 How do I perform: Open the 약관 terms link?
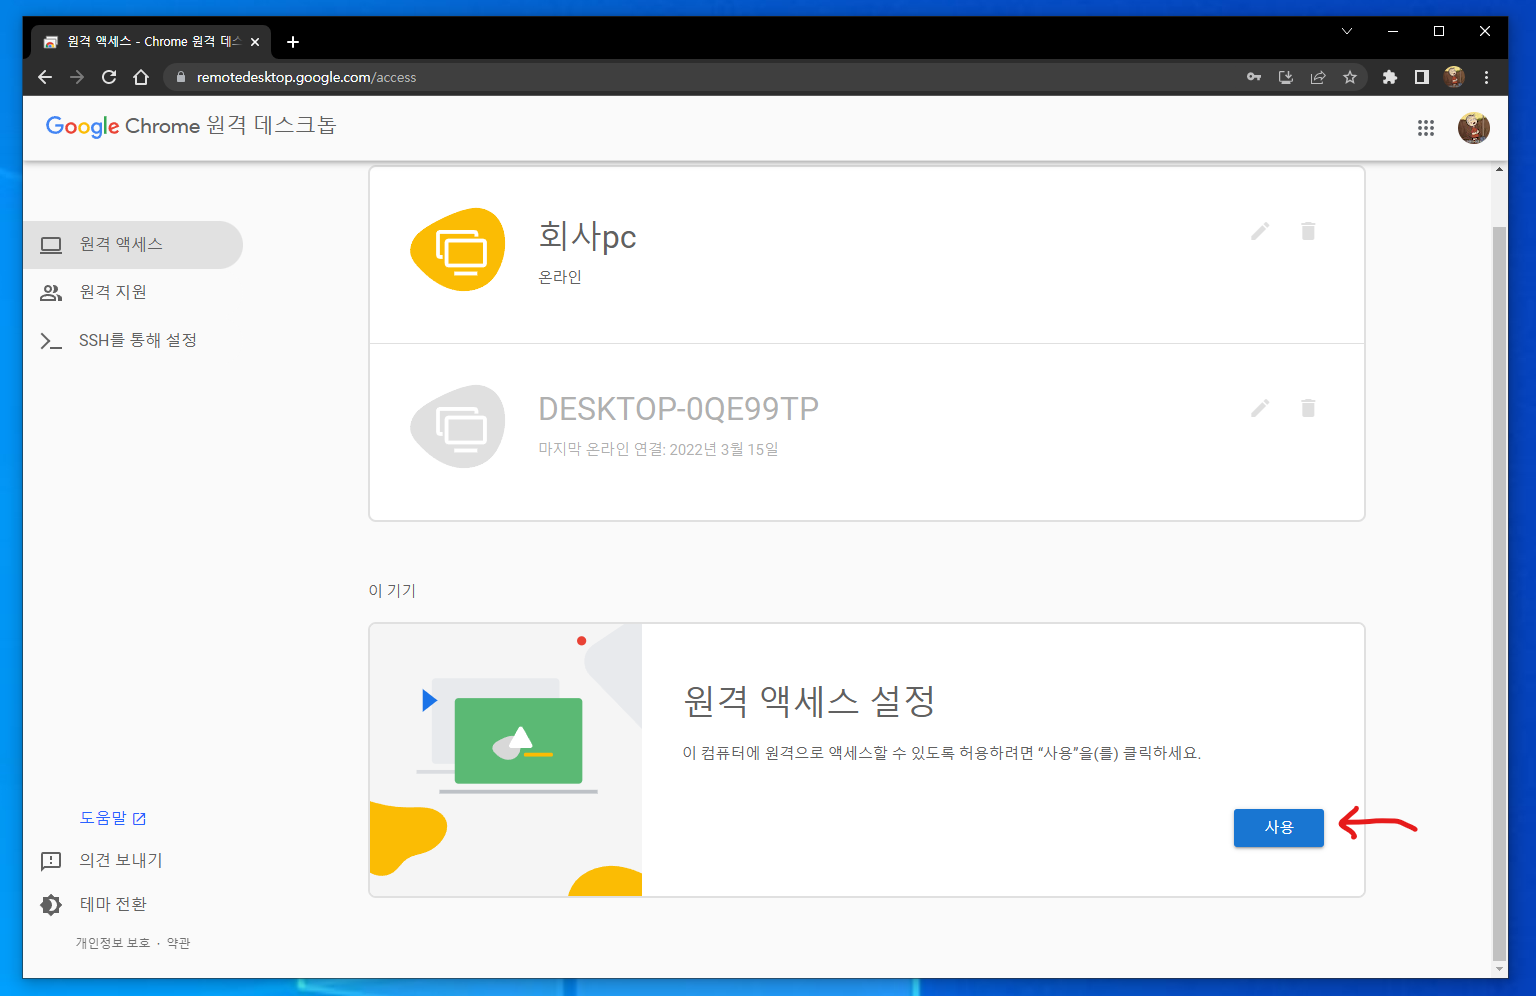click(x=178, y=943)
